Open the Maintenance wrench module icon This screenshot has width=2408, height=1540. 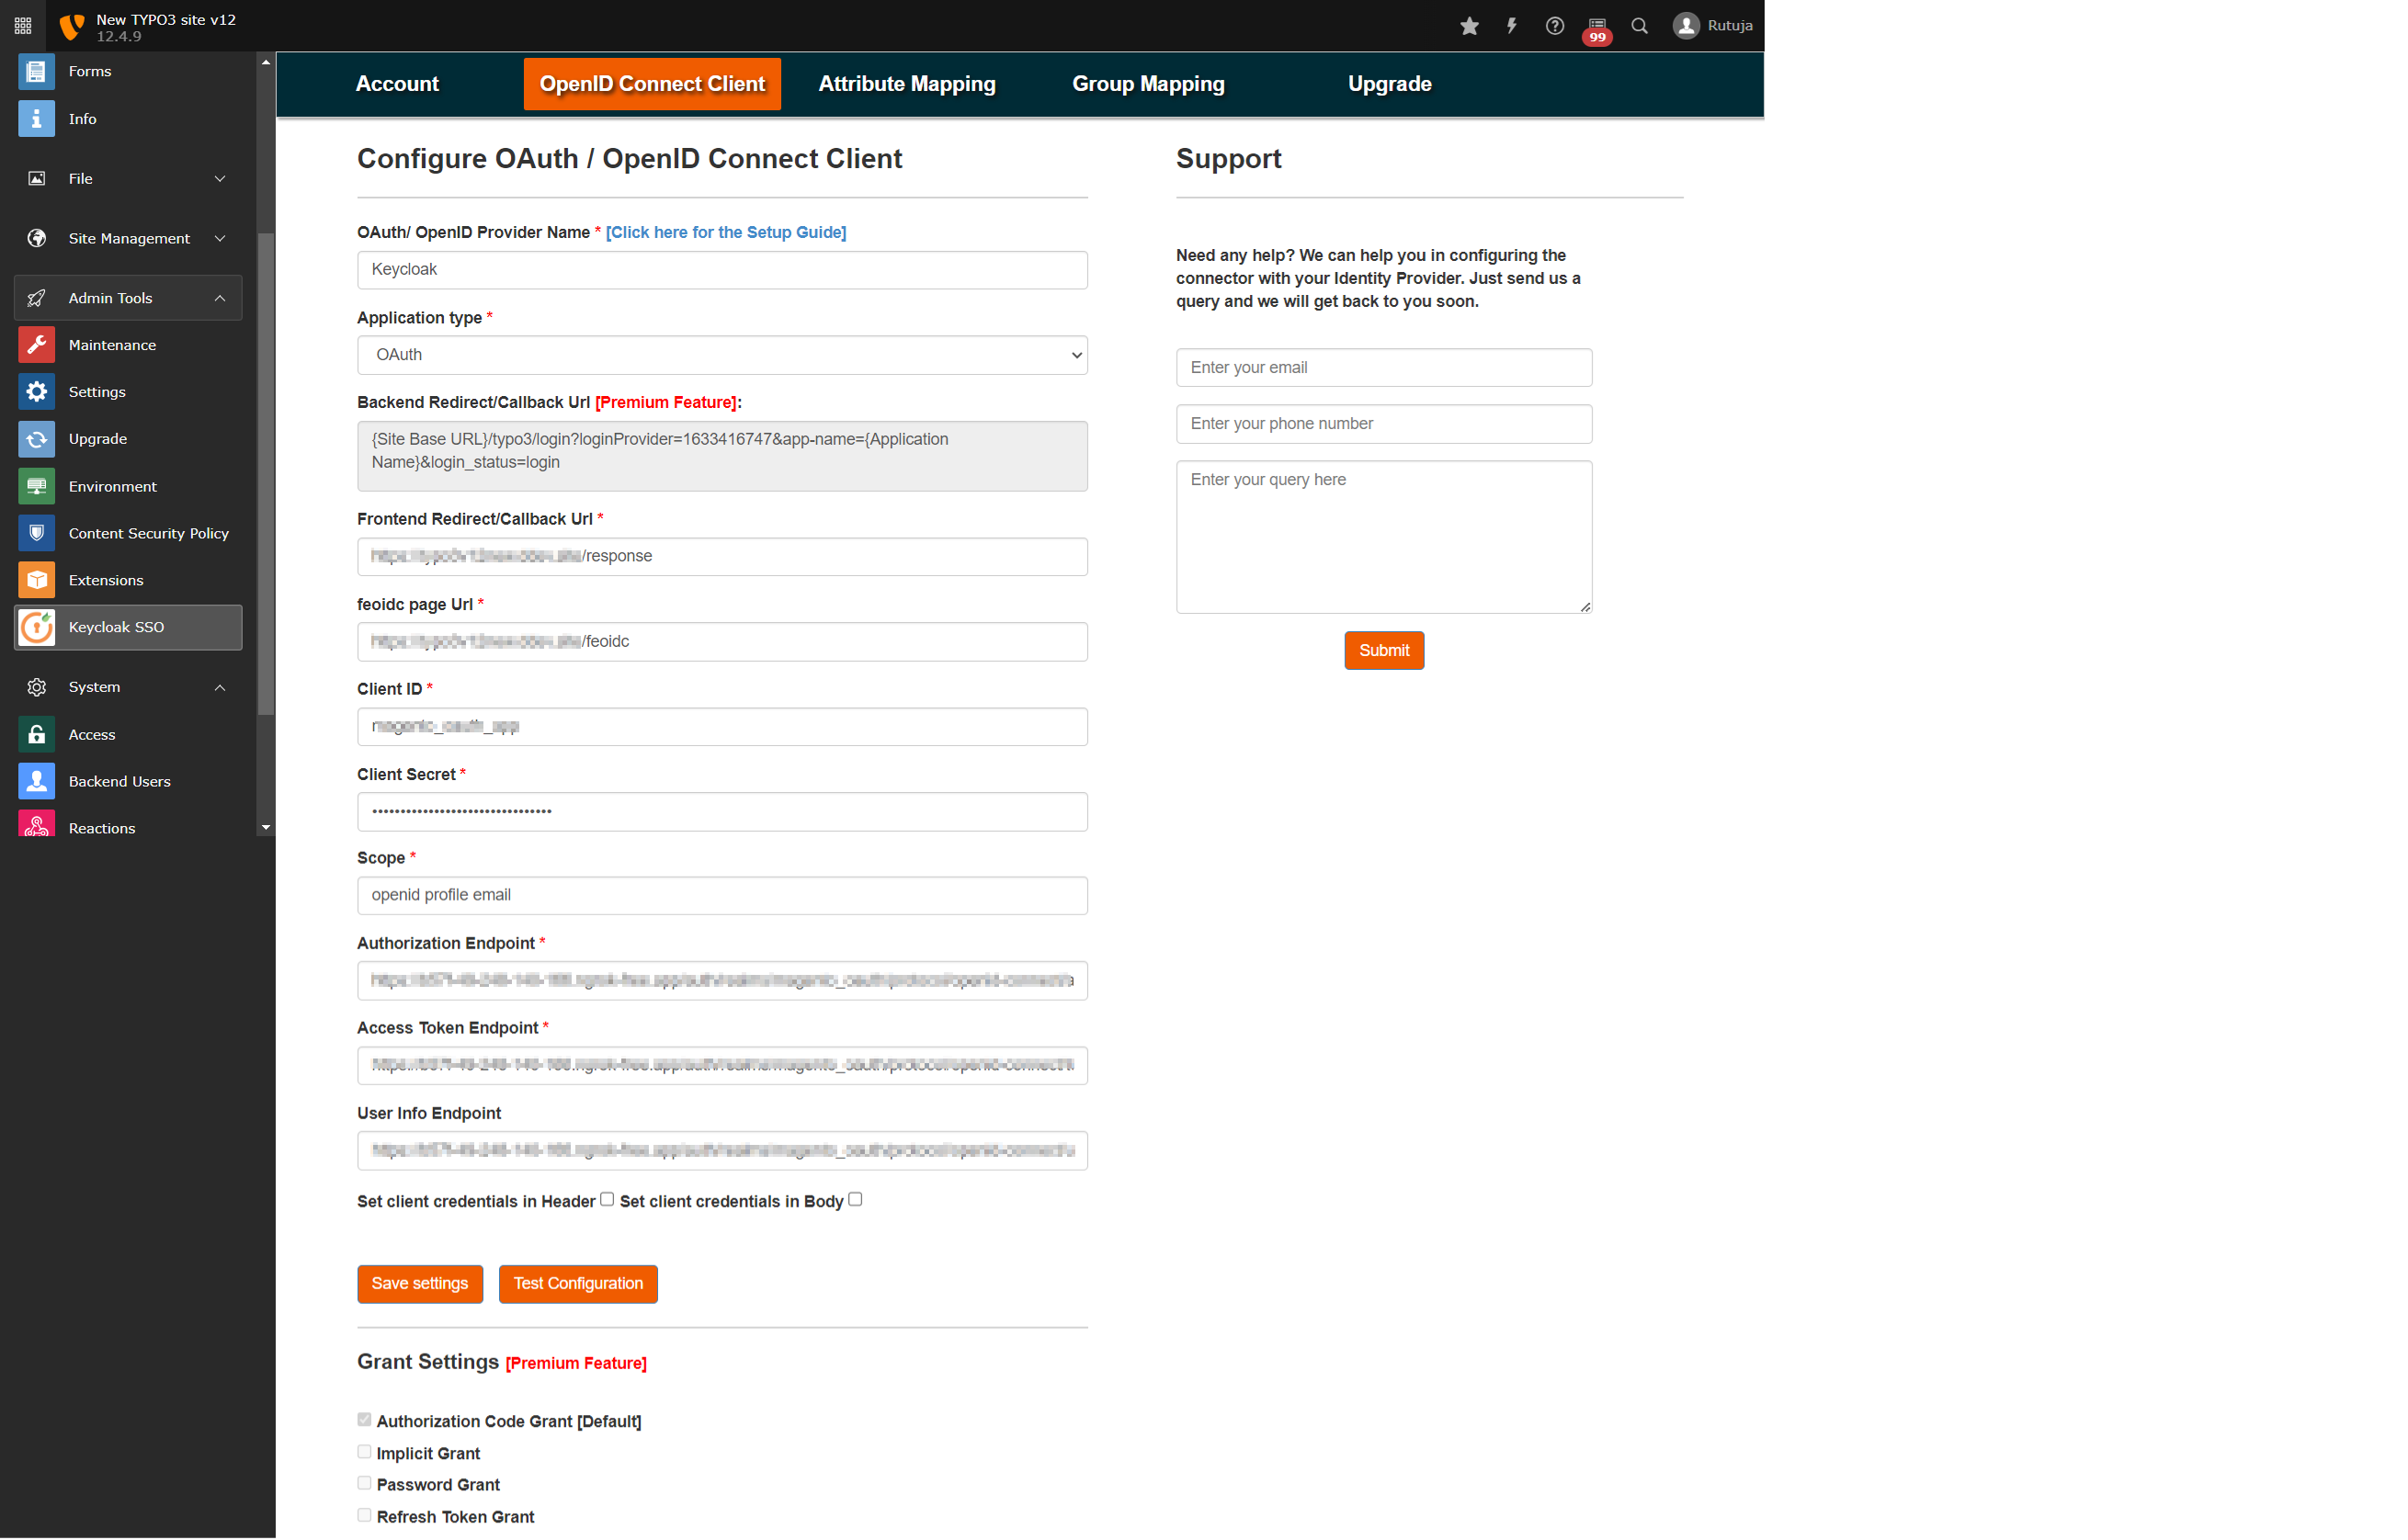pyautogui.click(x=36, y=345)
